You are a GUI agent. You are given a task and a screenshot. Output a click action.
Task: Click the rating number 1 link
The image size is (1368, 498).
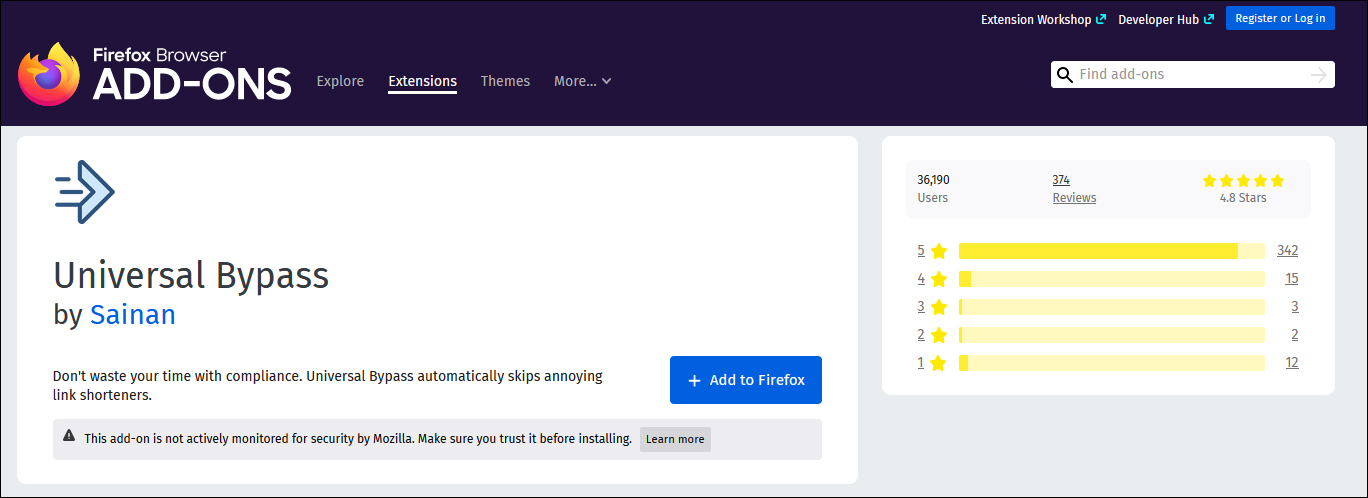[x=921, y=363]
